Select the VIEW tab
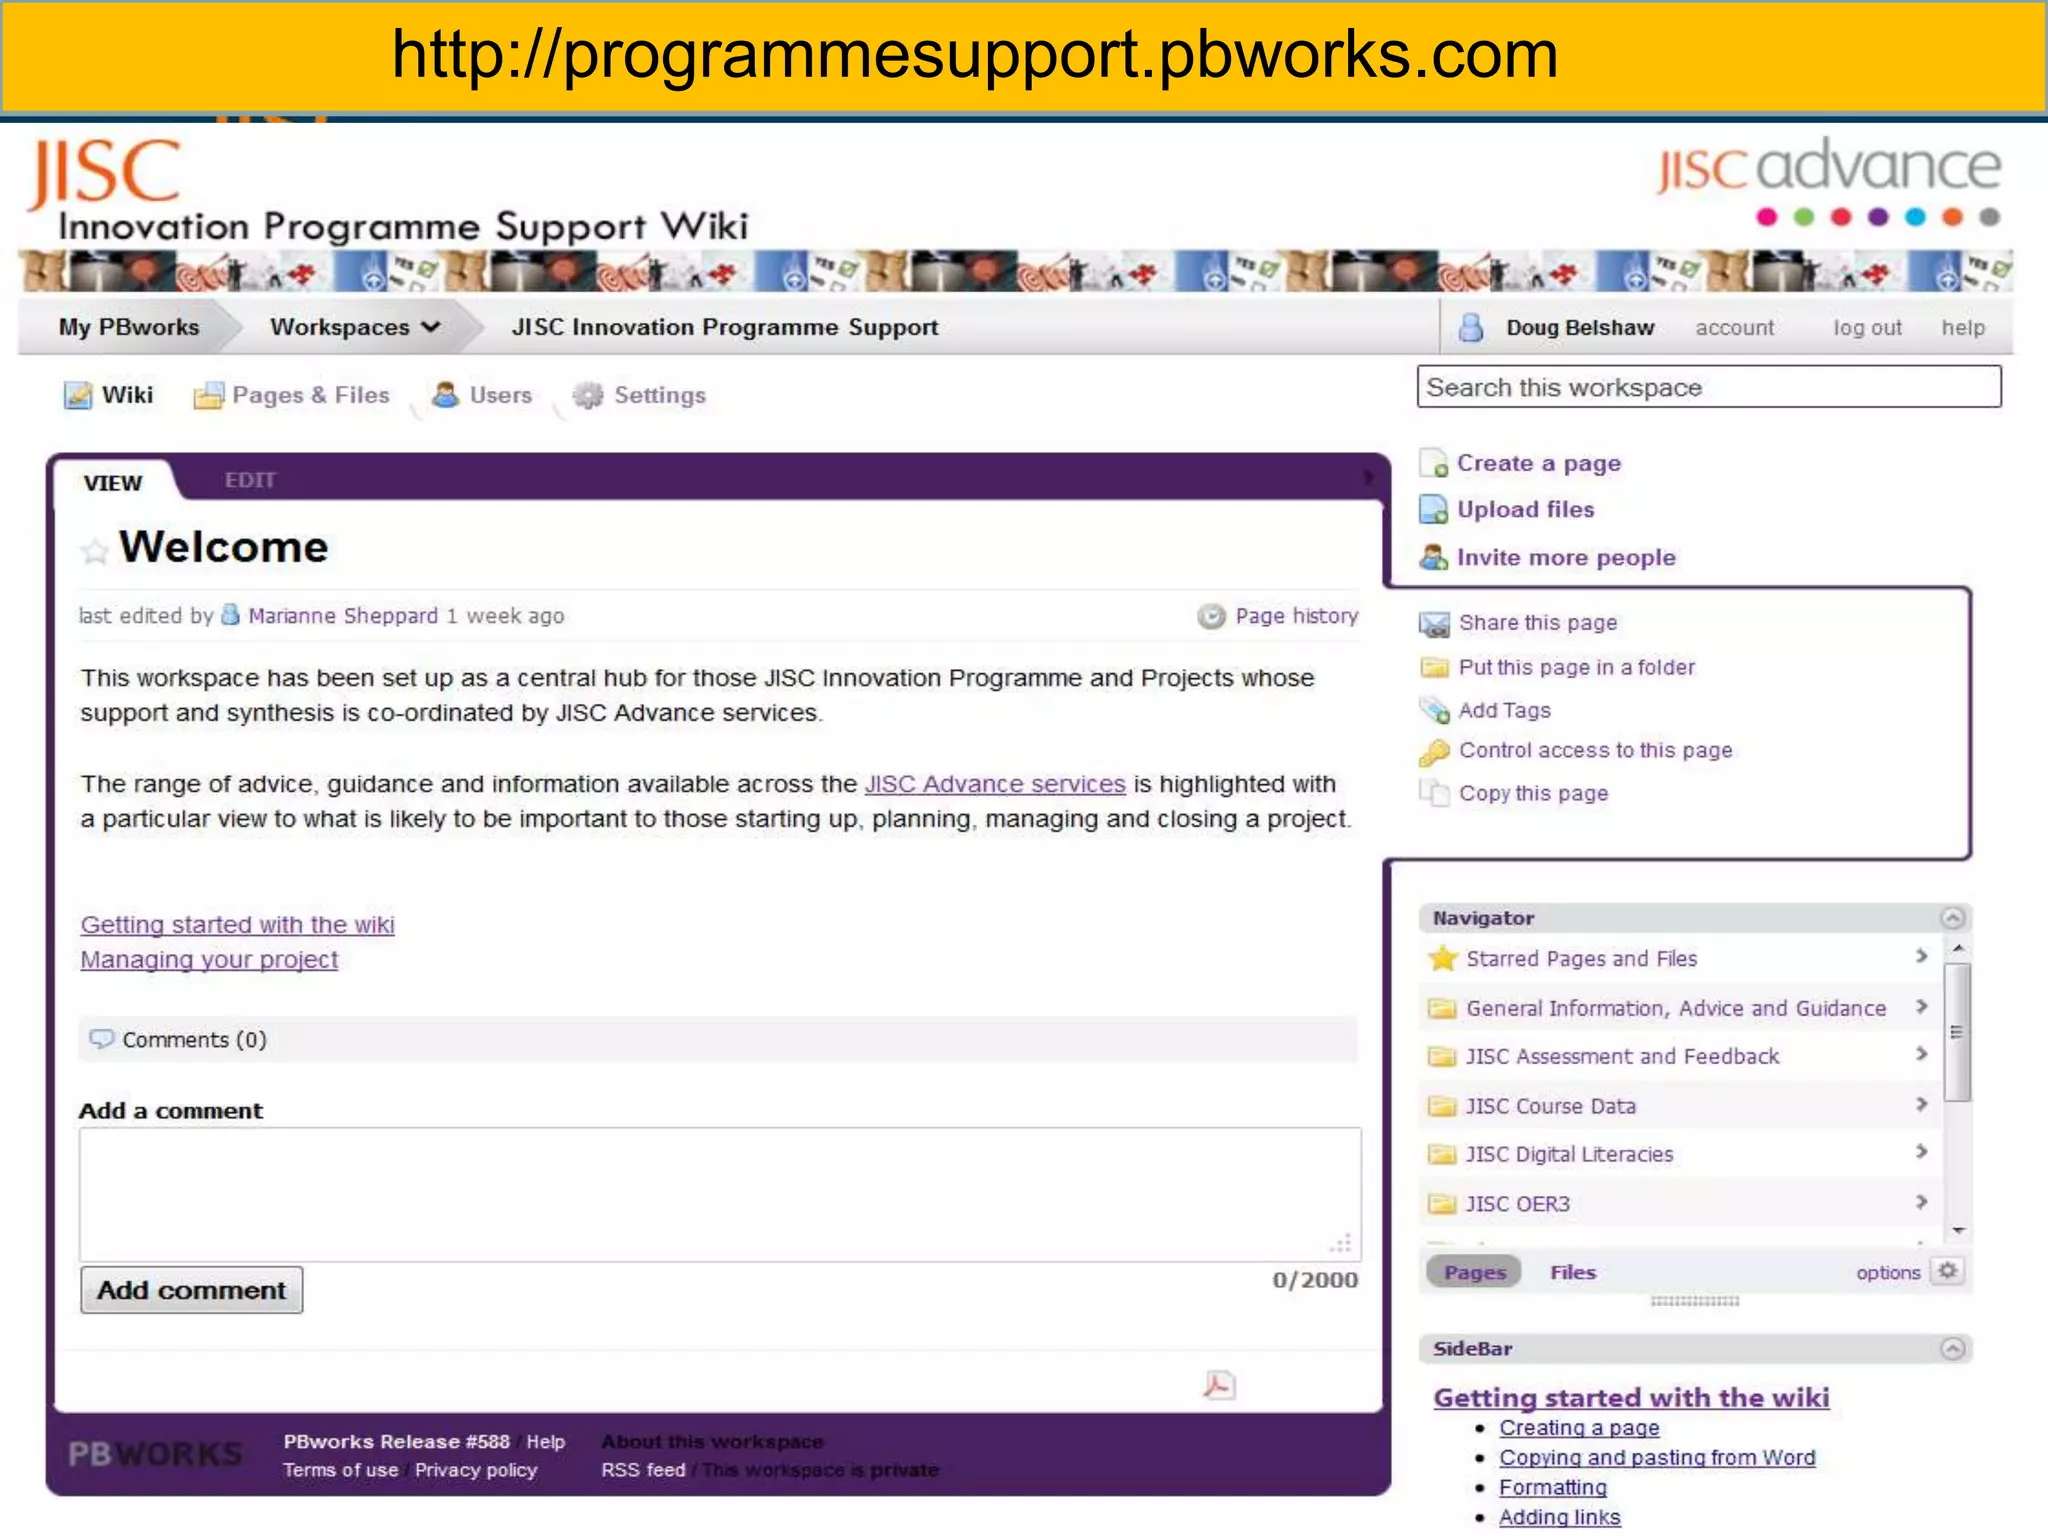Image resolution: width=2048 pixels, height=1536 pixels. [113, 483]
